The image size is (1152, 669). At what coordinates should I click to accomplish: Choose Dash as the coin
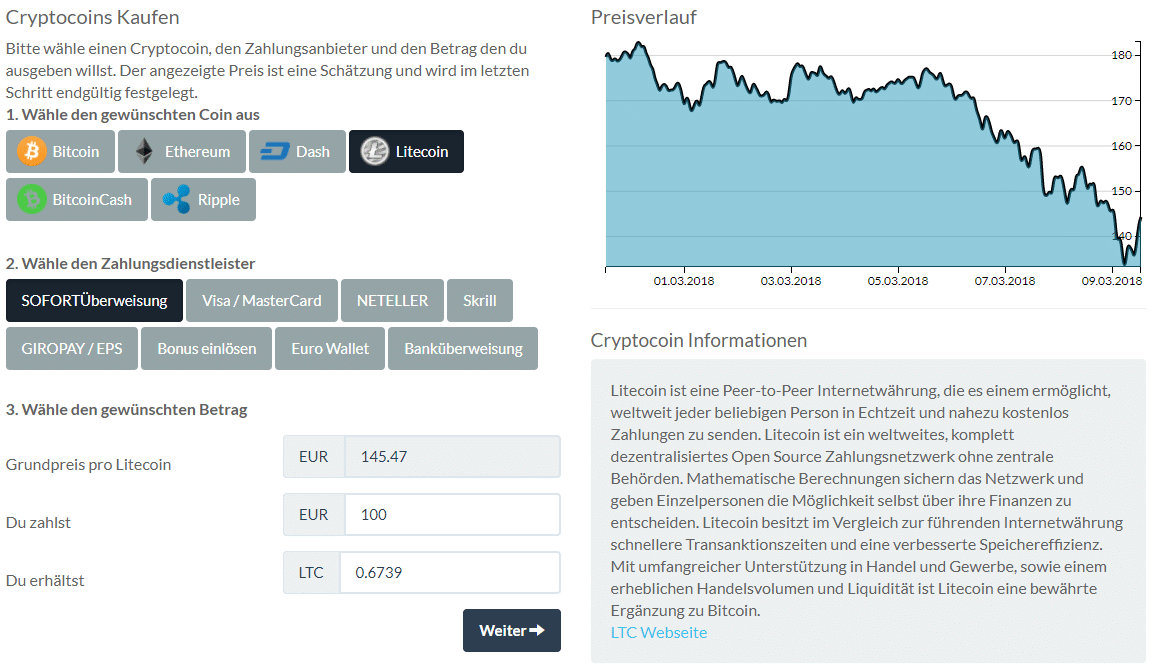(298, 151)
